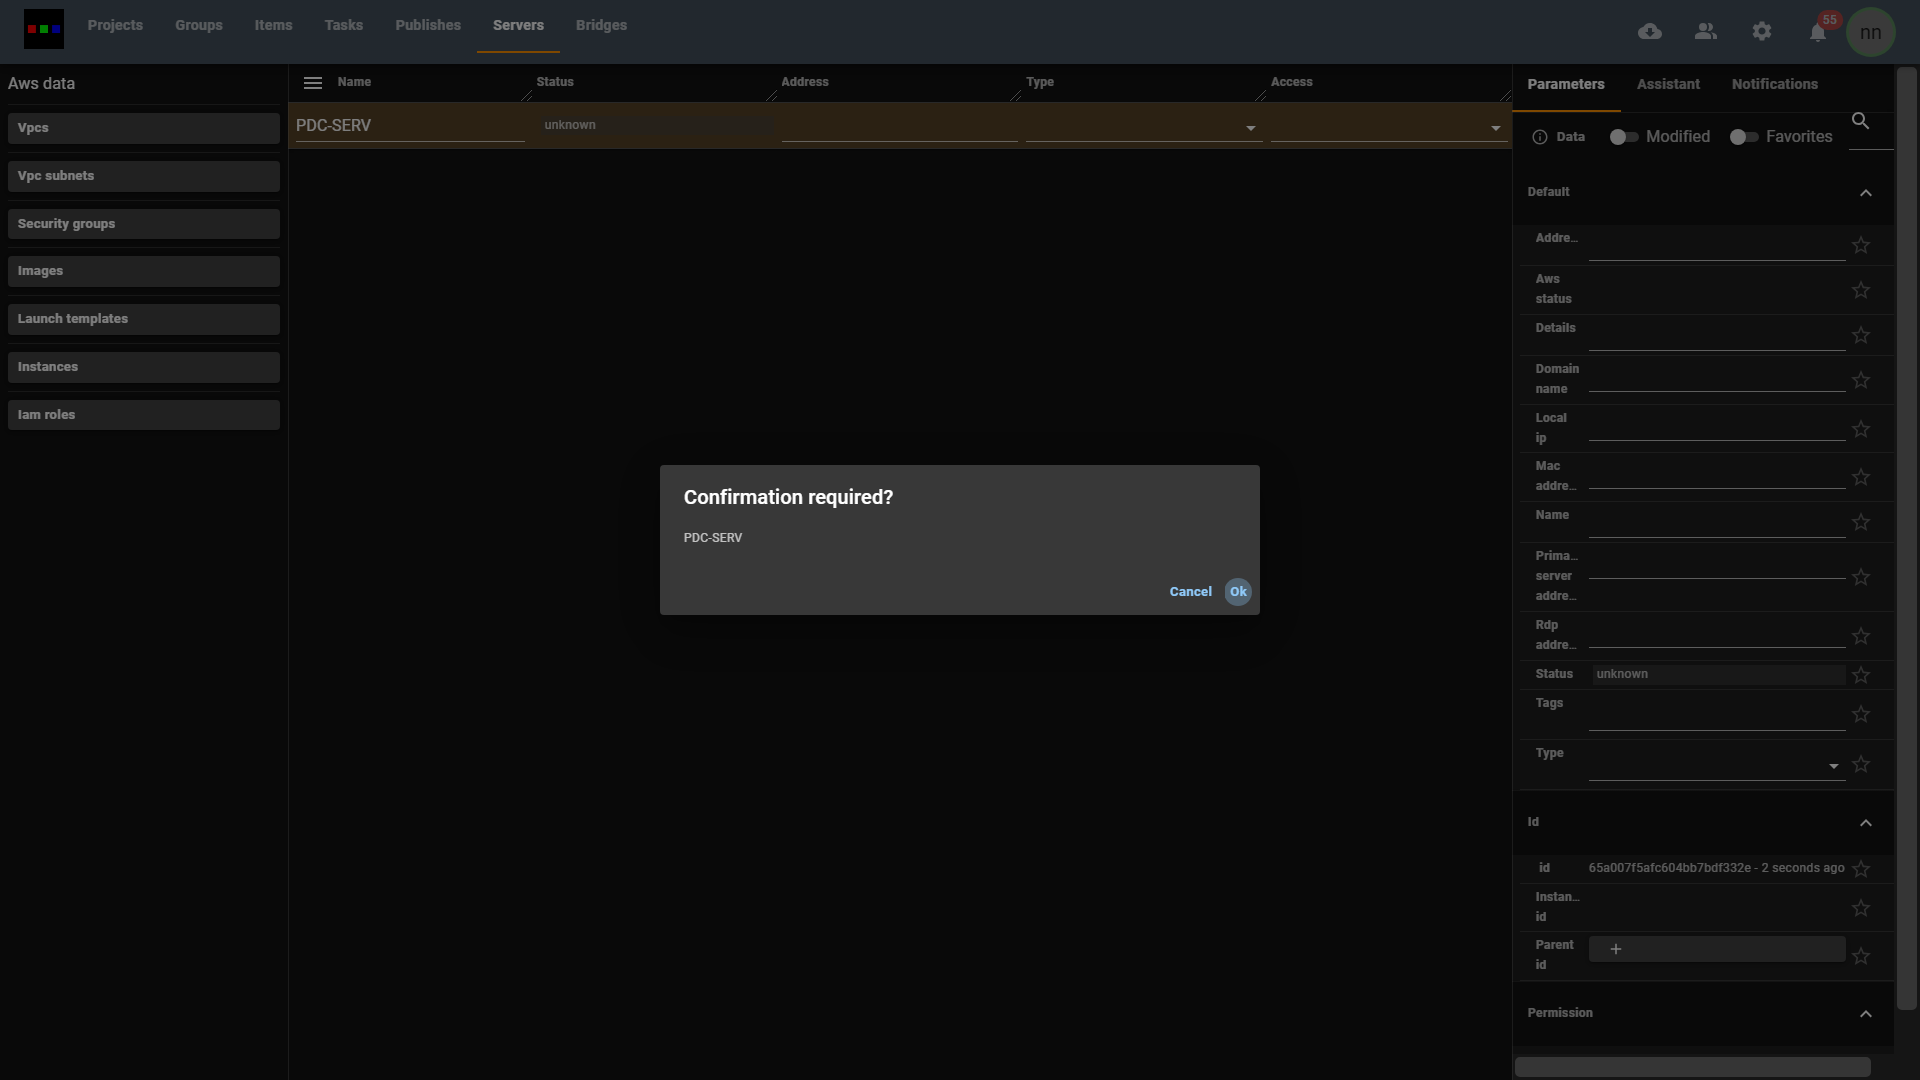The width and height of the screenshot is (1920, 1080).
Task: Enable the Favorites toggle
Action: click(1743, 137)
